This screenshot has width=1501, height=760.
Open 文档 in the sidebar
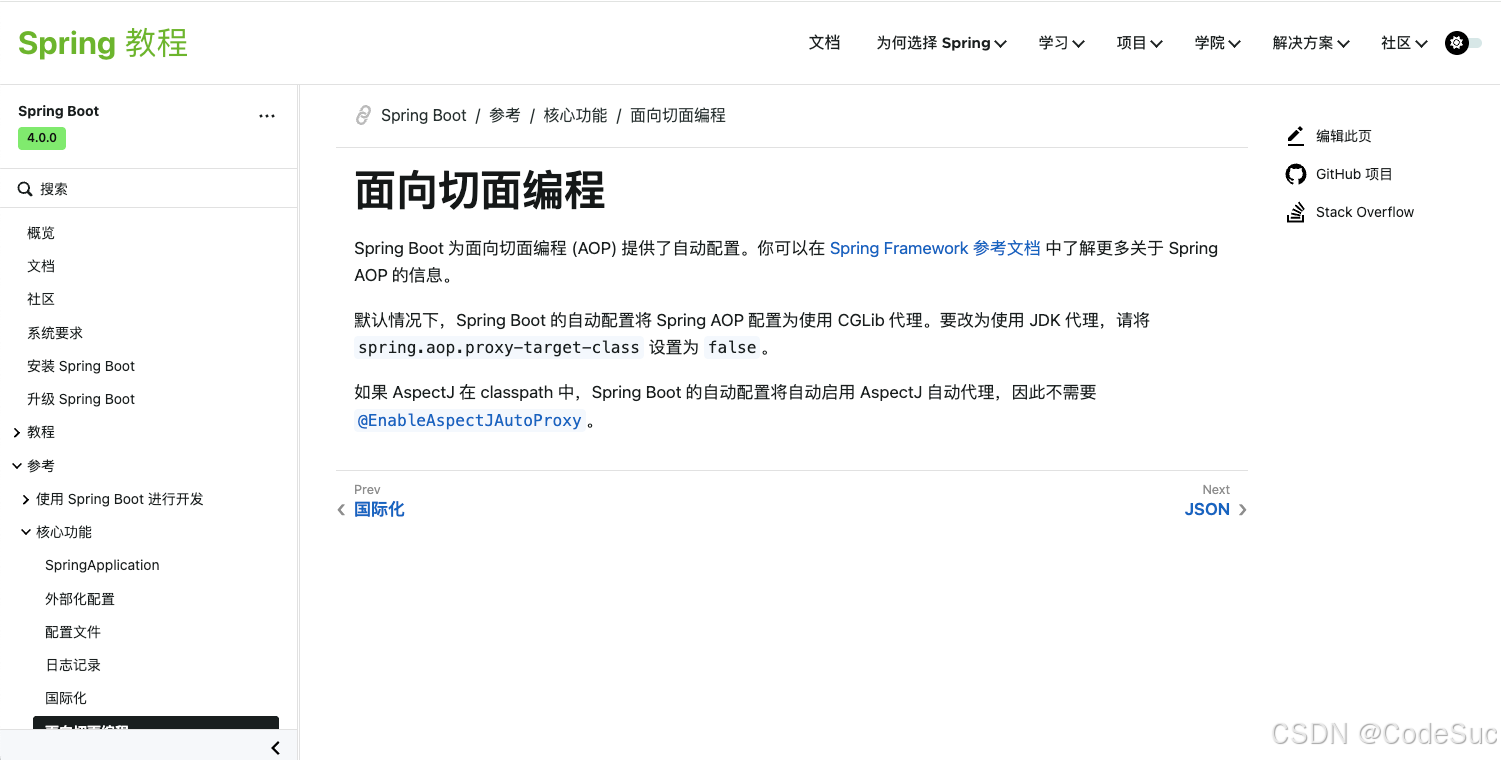[x=41, y=266]
